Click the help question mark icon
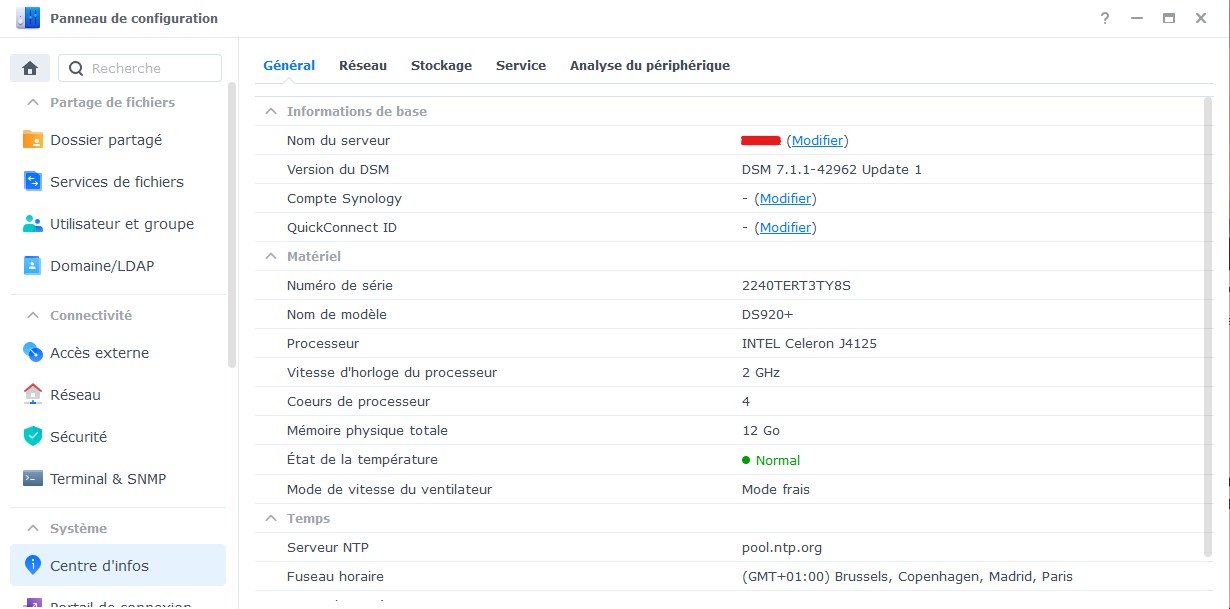Image resolution: width=1230 pixels, height=609 pixels. [1105, 19]
